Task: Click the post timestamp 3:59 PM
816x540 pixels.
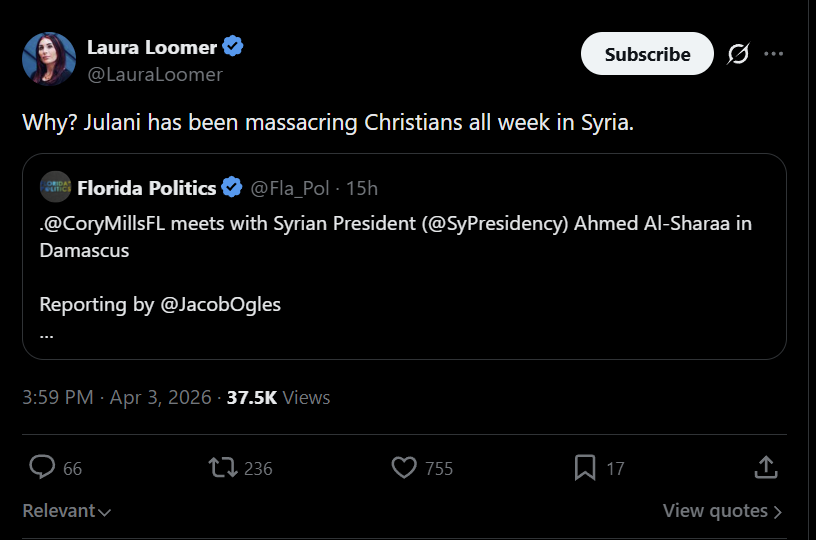Action: 58,397
